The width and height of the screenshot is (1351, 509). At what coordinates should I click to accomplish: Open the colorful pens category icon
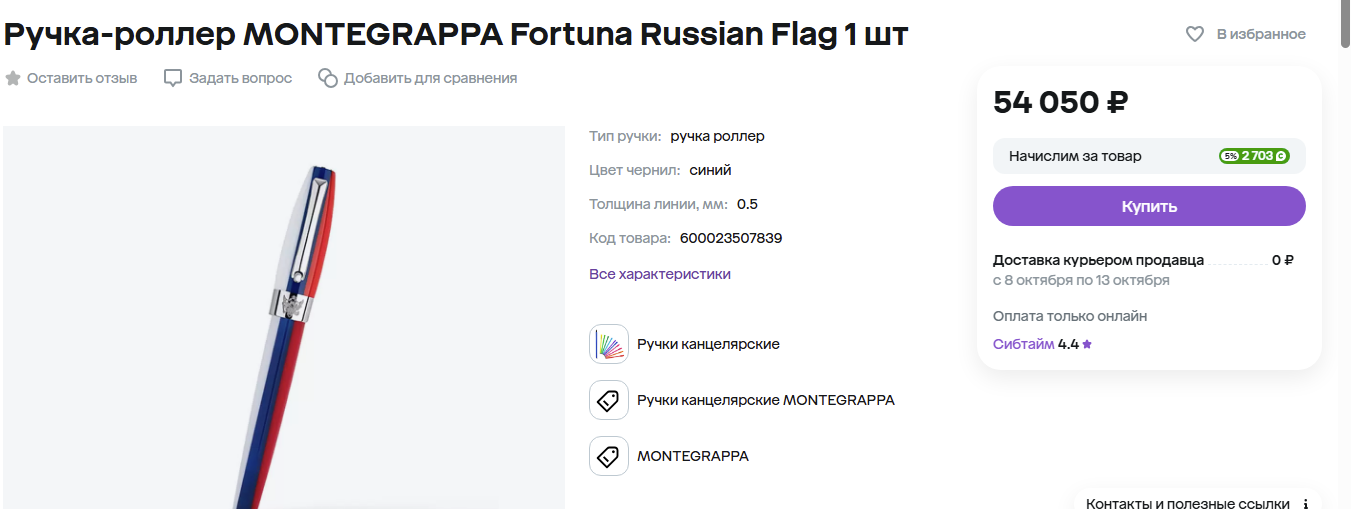coord(609,344)
